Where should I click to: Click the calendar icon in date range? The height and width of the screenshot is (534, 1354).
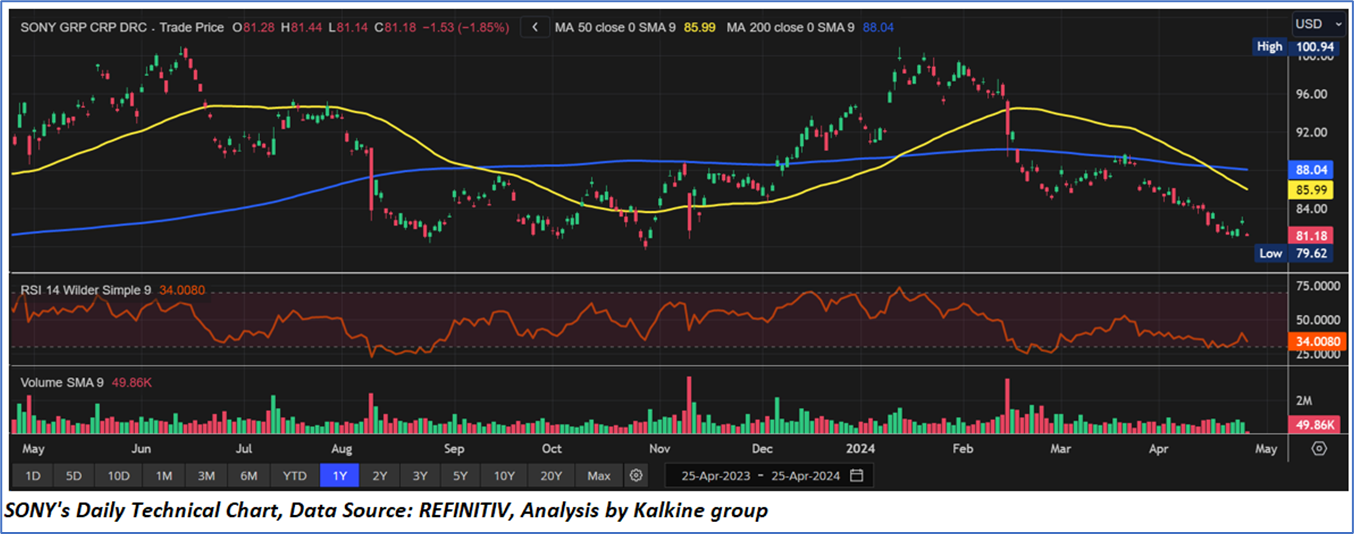(857, 475)
